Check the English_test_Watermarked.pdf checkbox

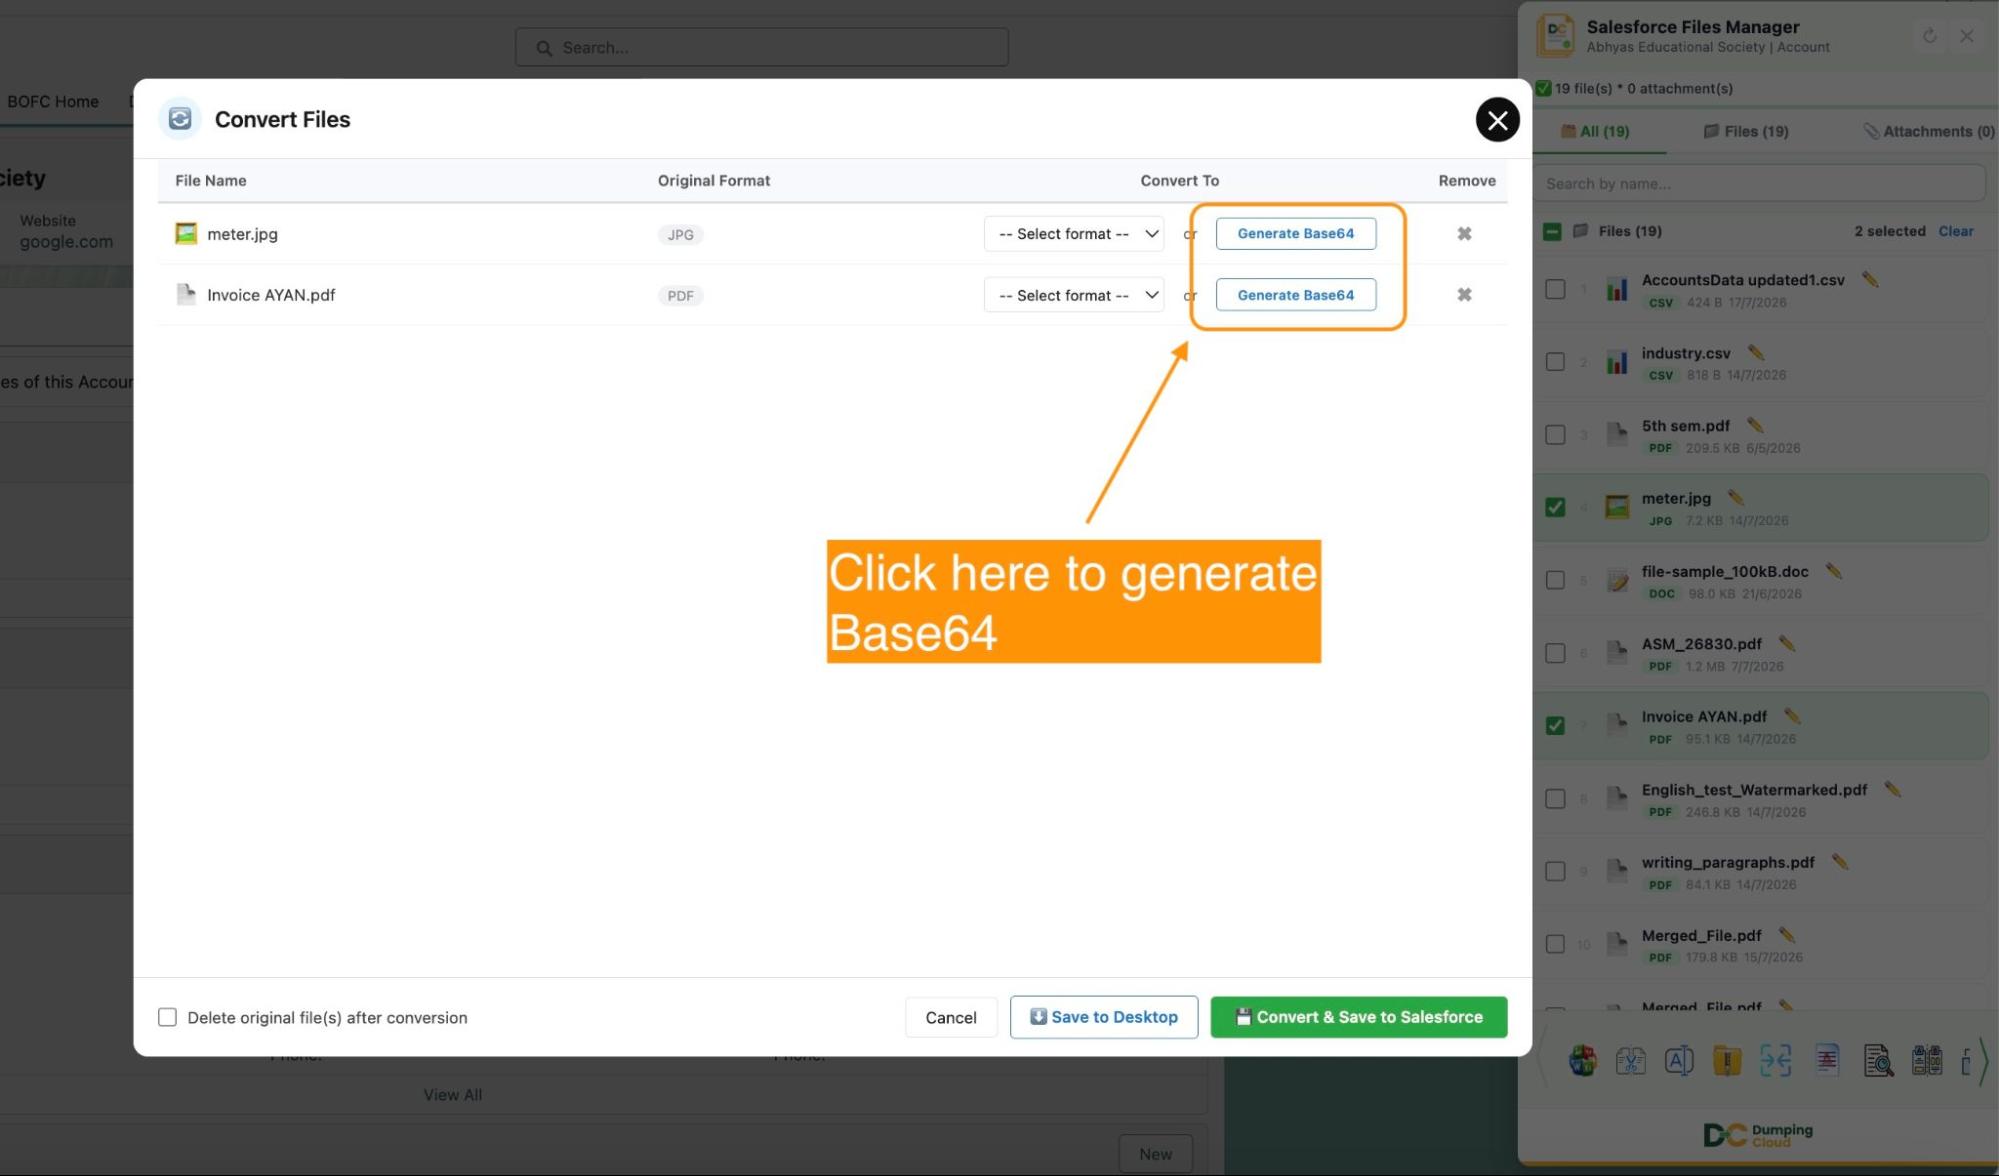point(1555,798)
